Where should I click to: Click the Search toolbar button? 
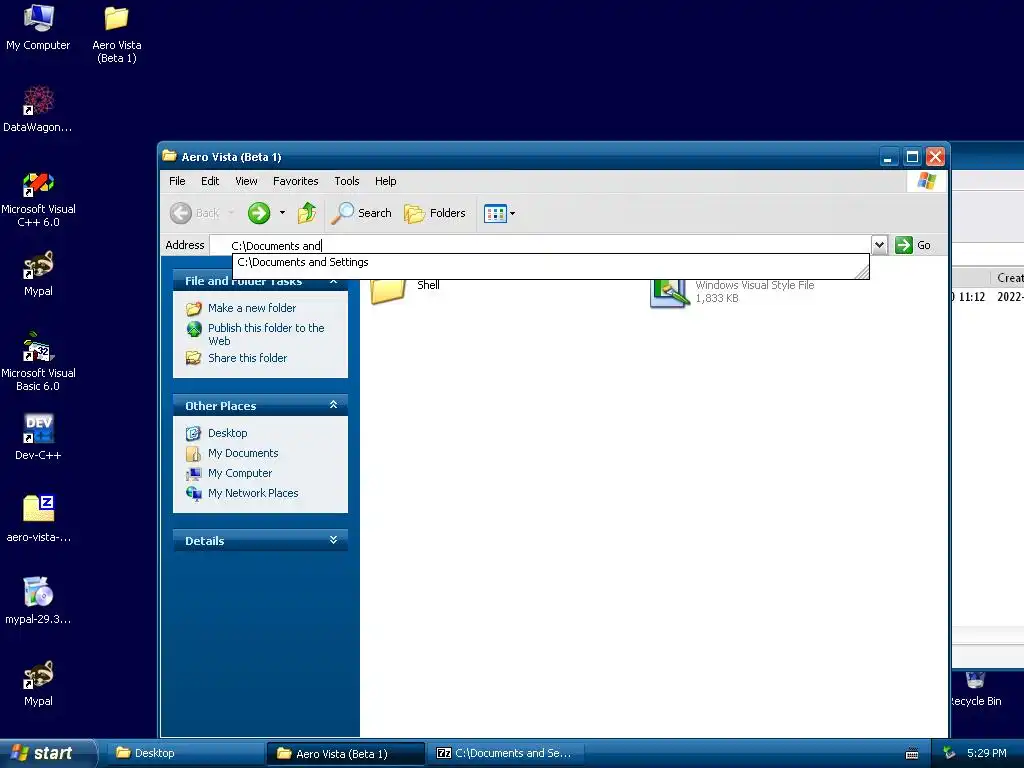(x=361, y=213)
